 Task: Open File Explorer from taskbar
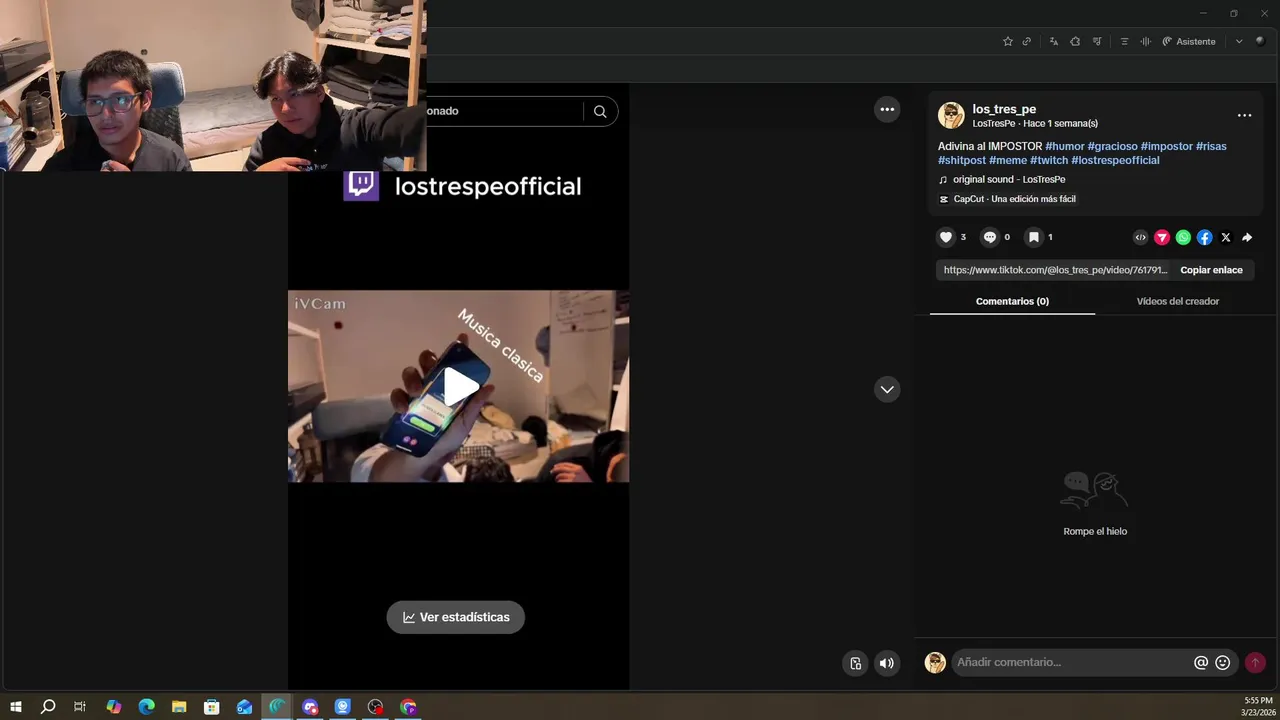(x=179, y=707)
